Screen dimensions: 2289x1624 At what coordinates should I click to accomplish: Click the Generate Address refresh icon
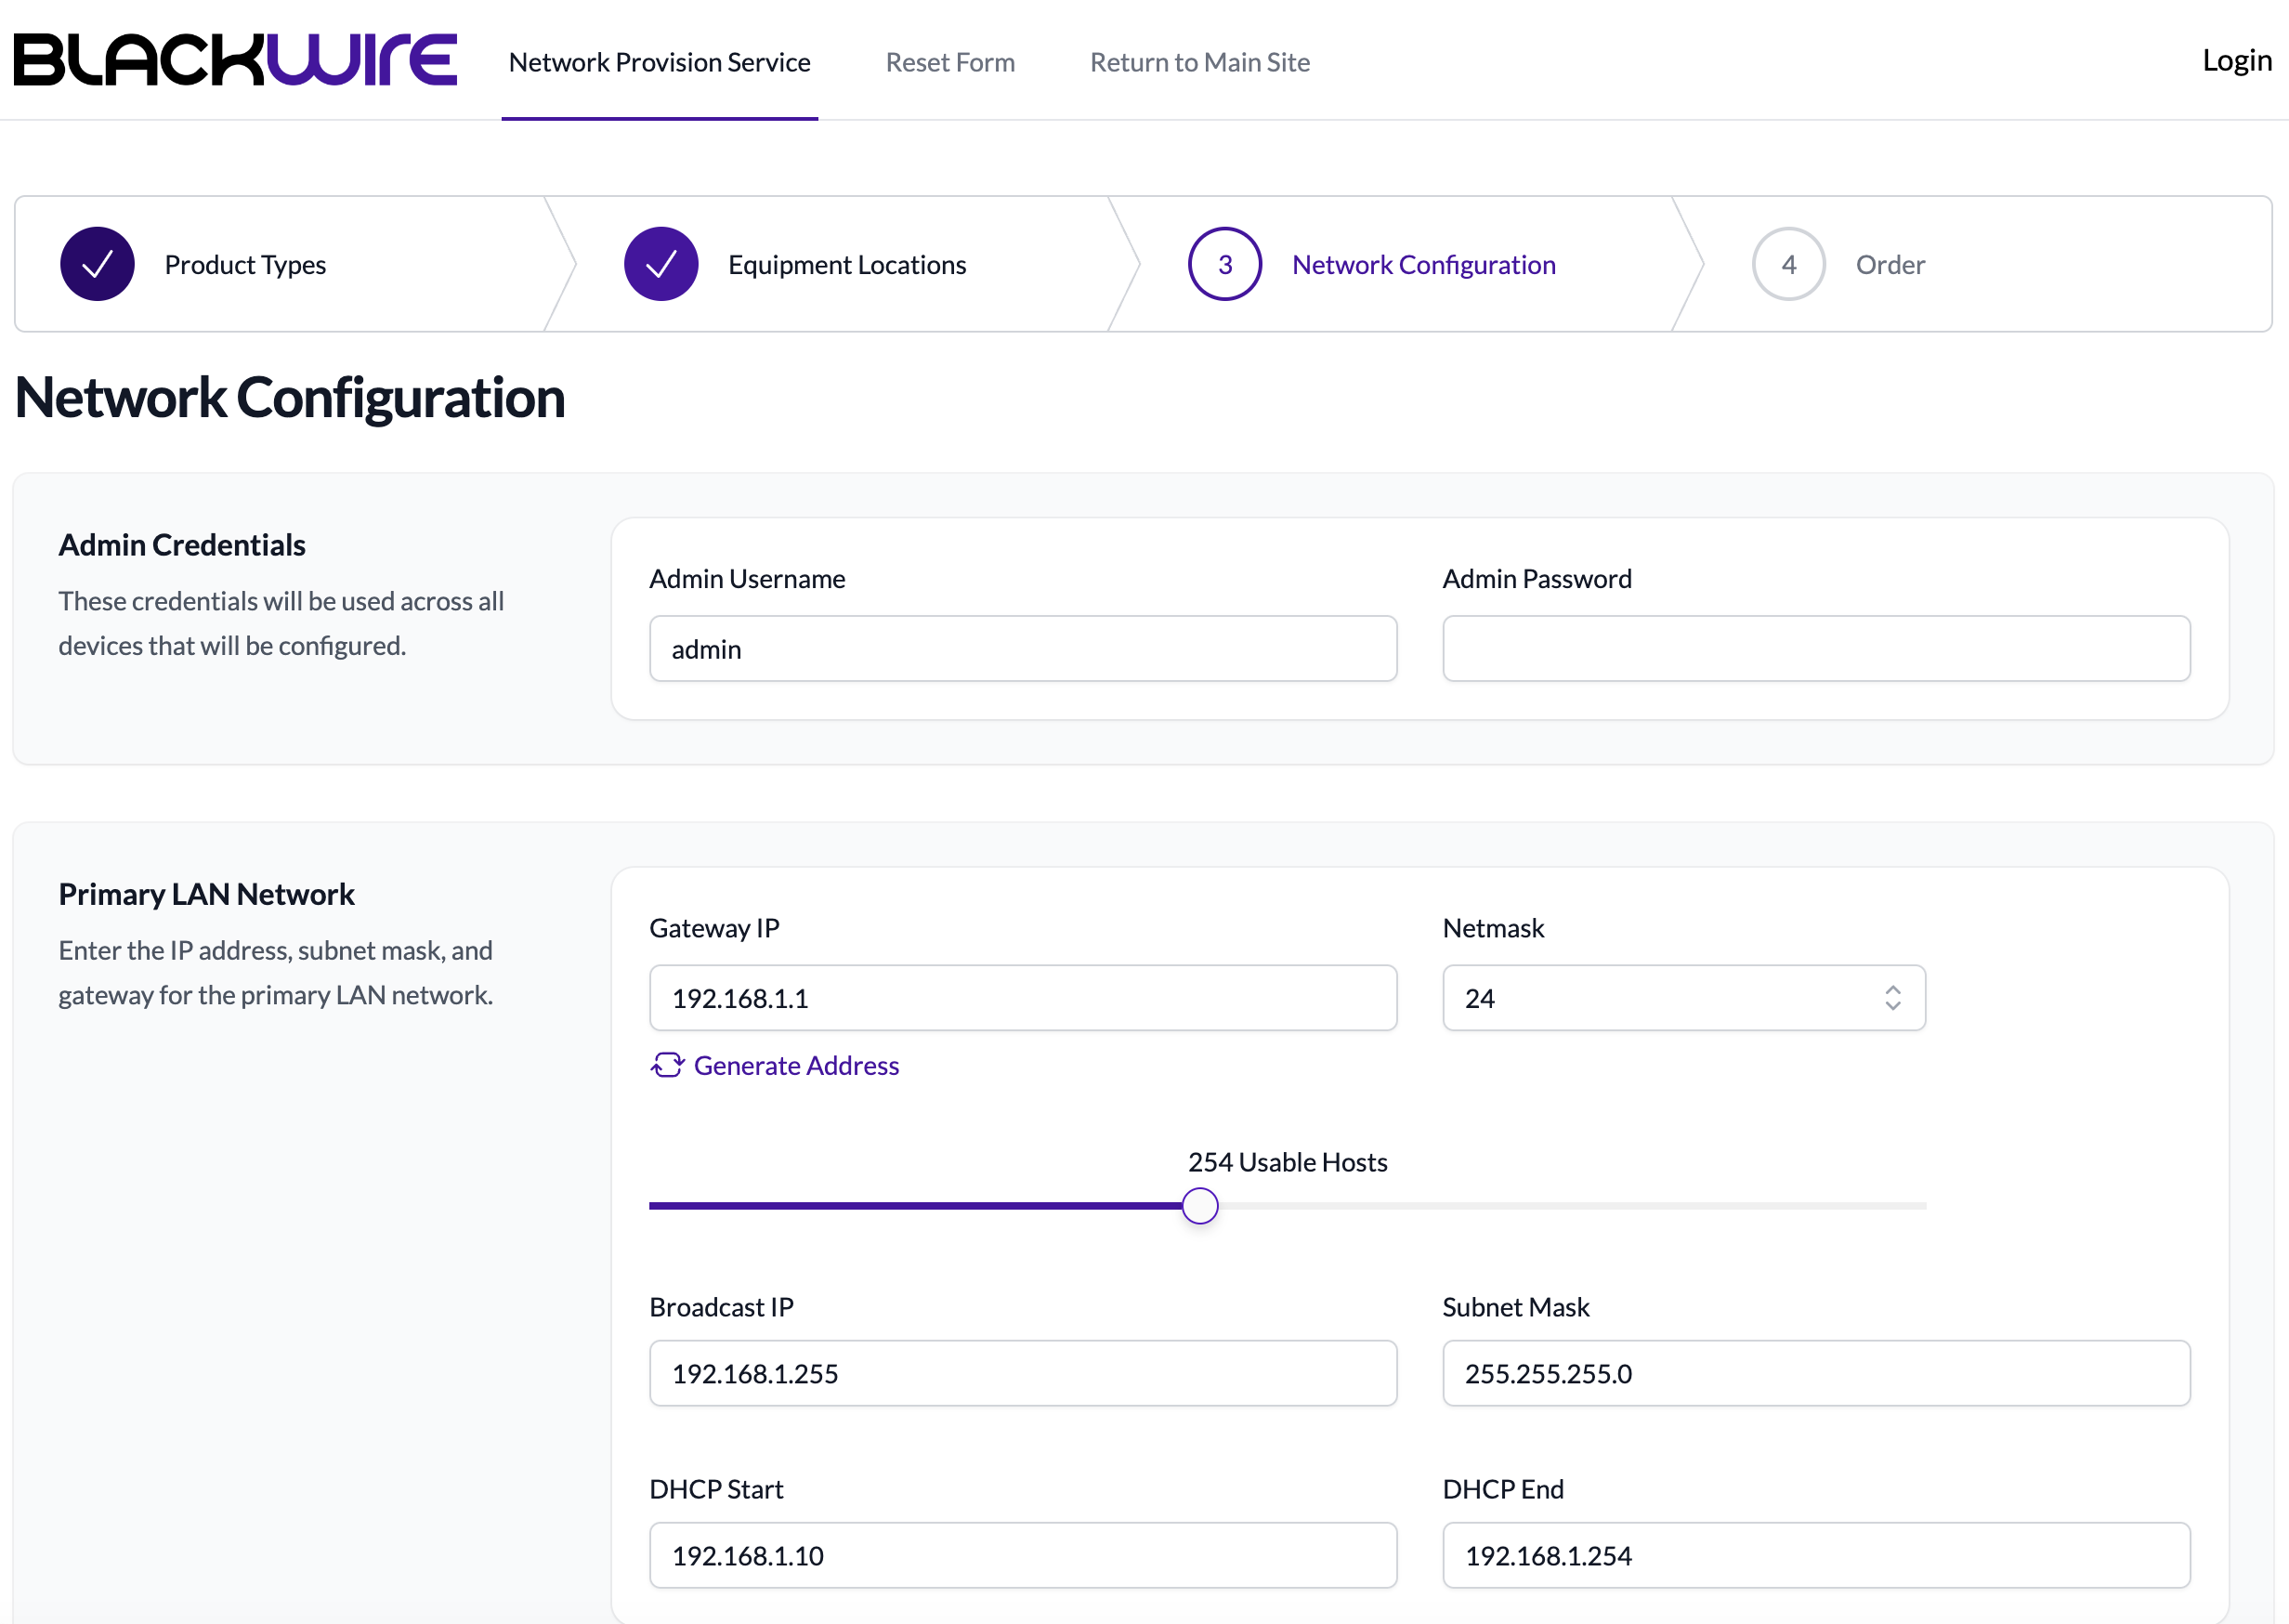point(667,1065)
